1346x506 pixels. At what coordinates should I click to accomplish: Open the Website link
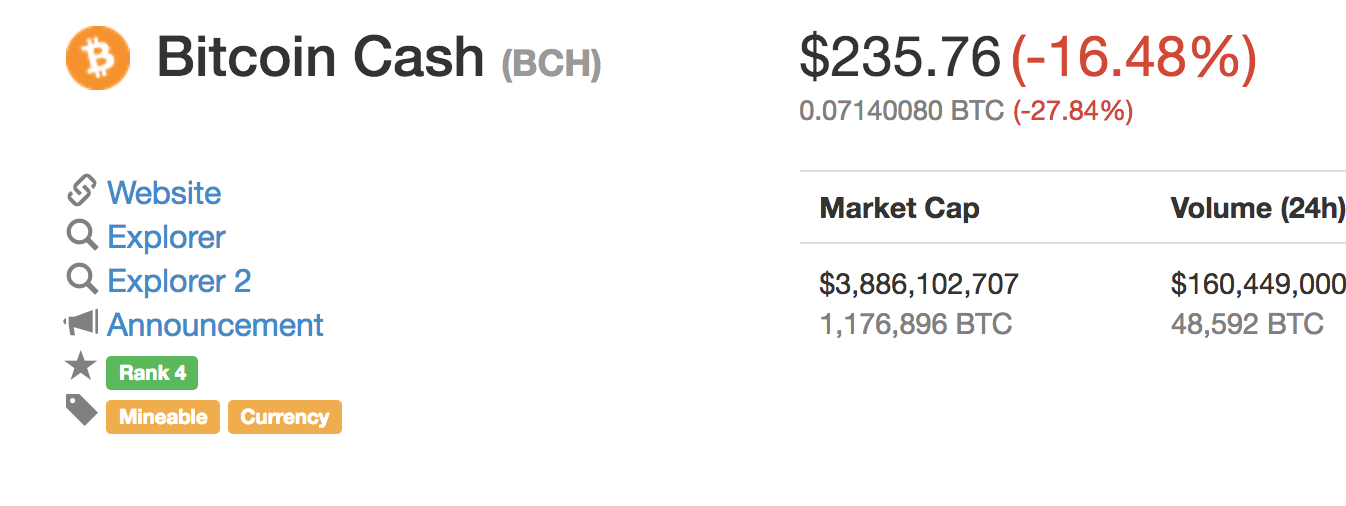pyautogui.click(x=164, y=192)
